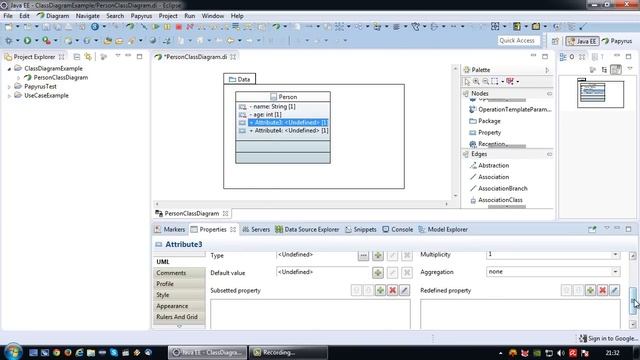Open the Aggregation dropdown
This screenshot has width=640, height=360.
(615, 272)
